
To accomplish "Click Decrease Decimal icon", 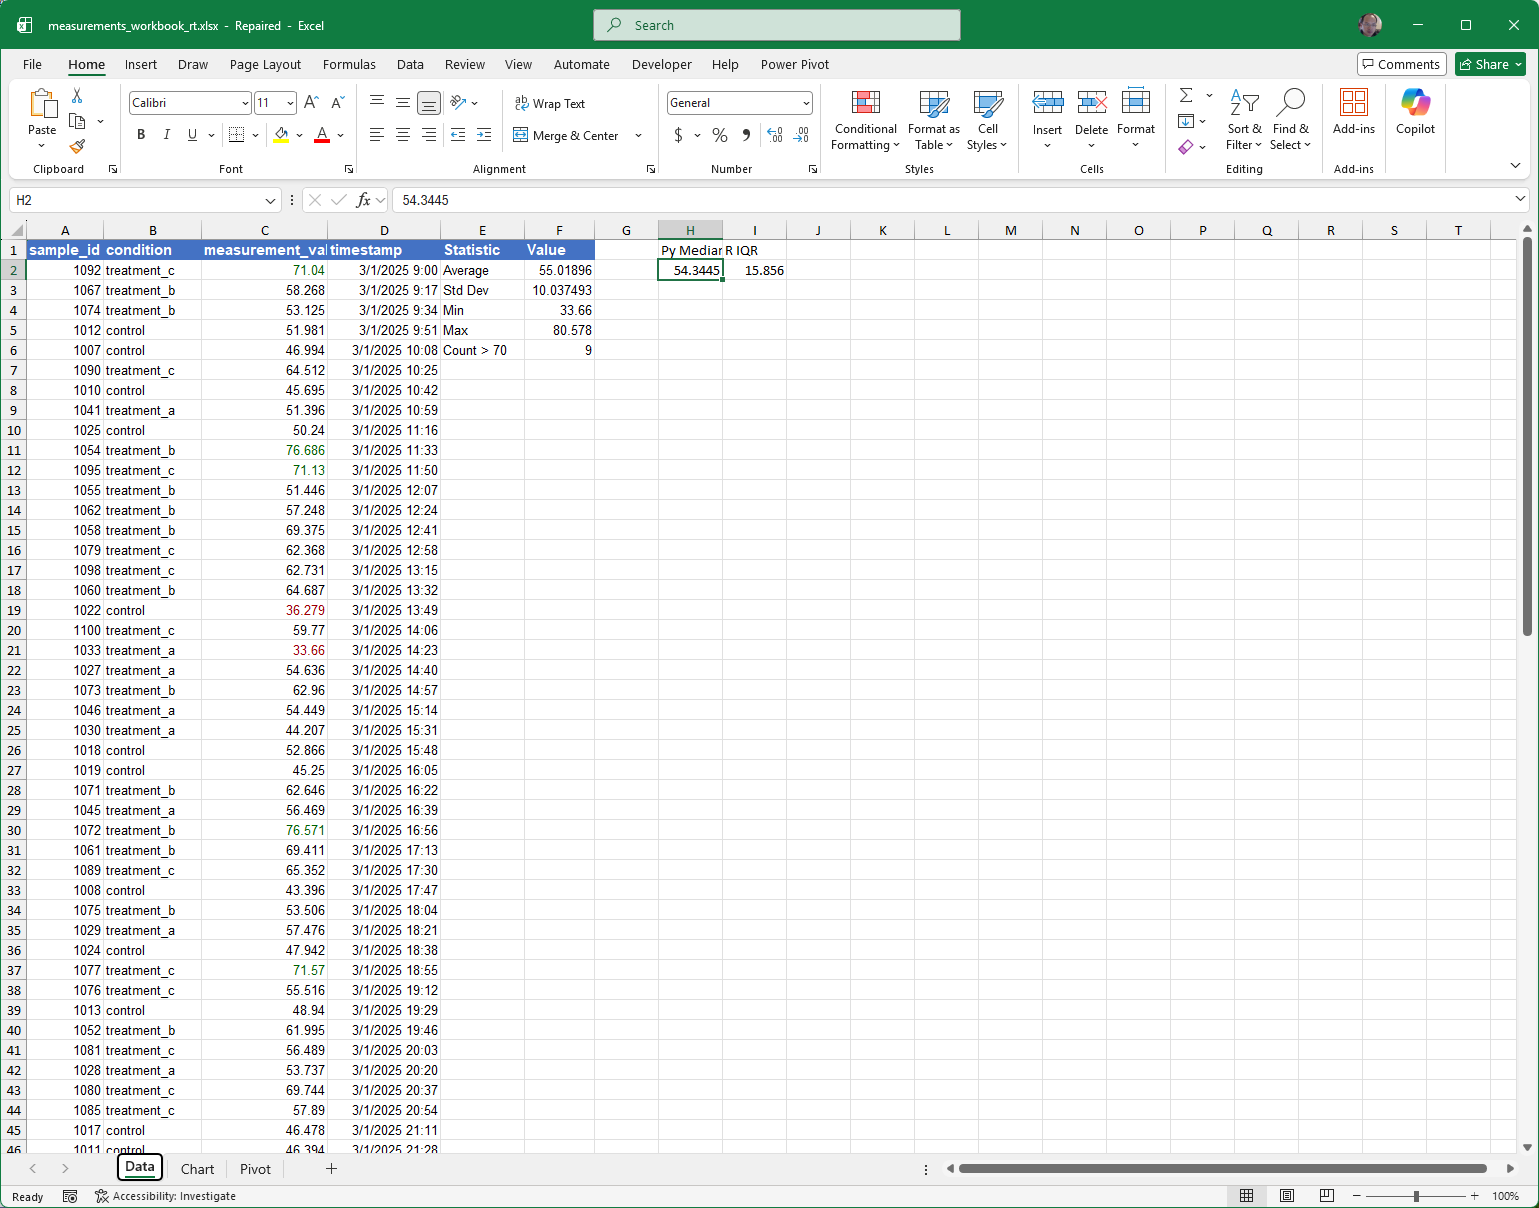I will [801, 135].
